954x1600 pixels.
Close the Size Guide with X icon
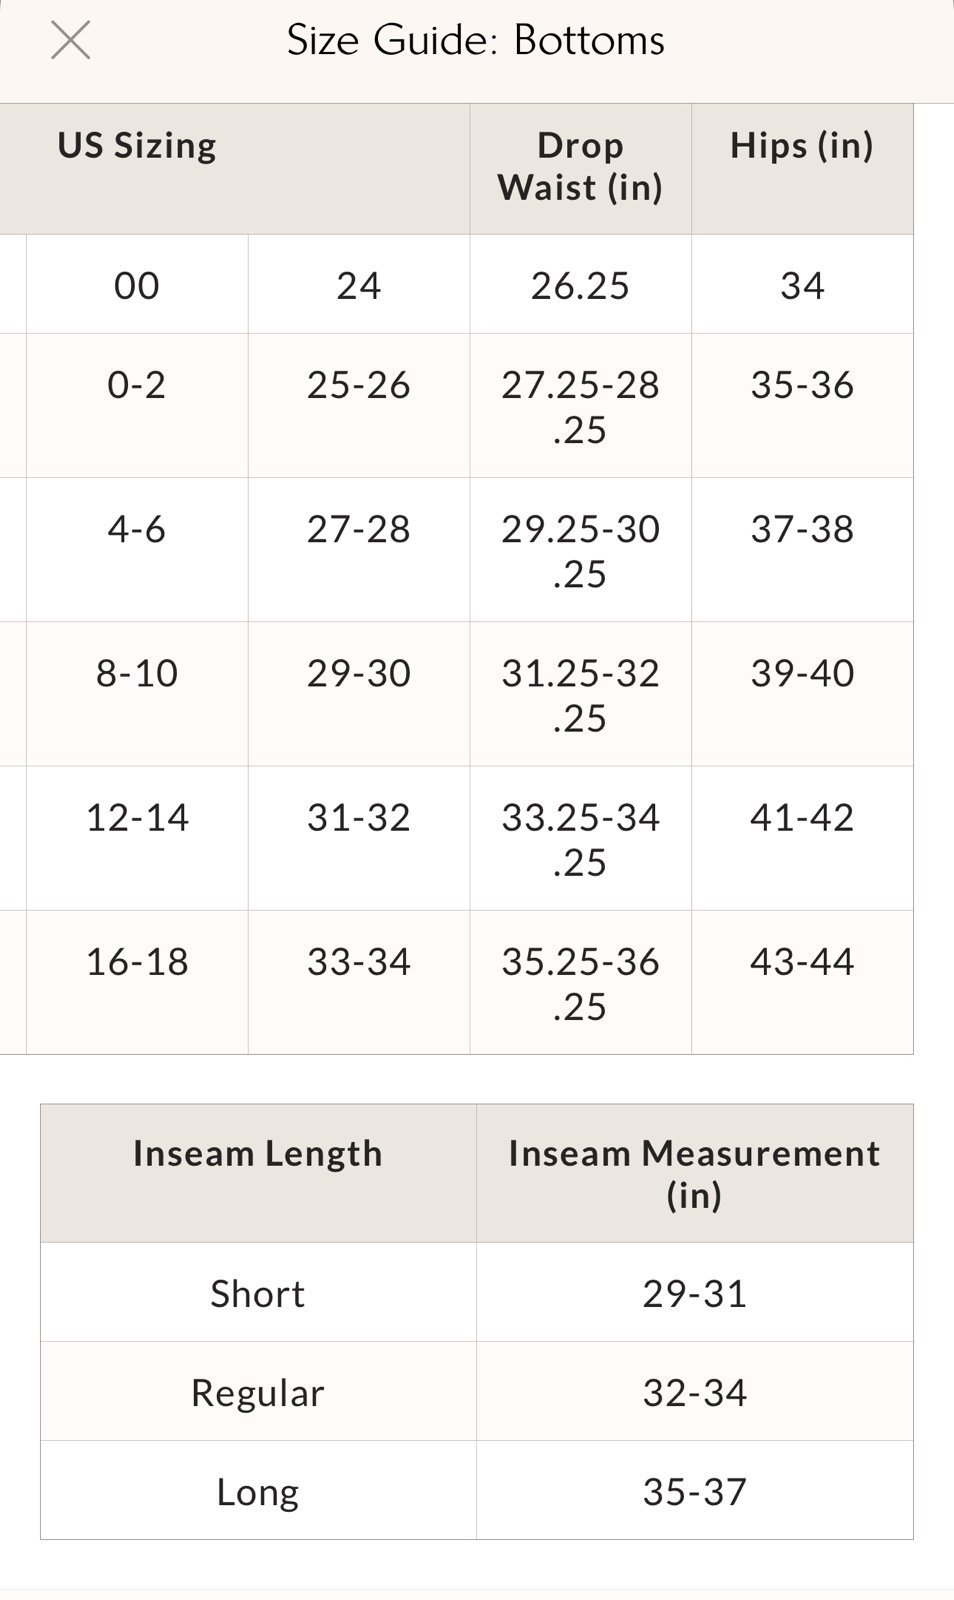tap(70, 41)
